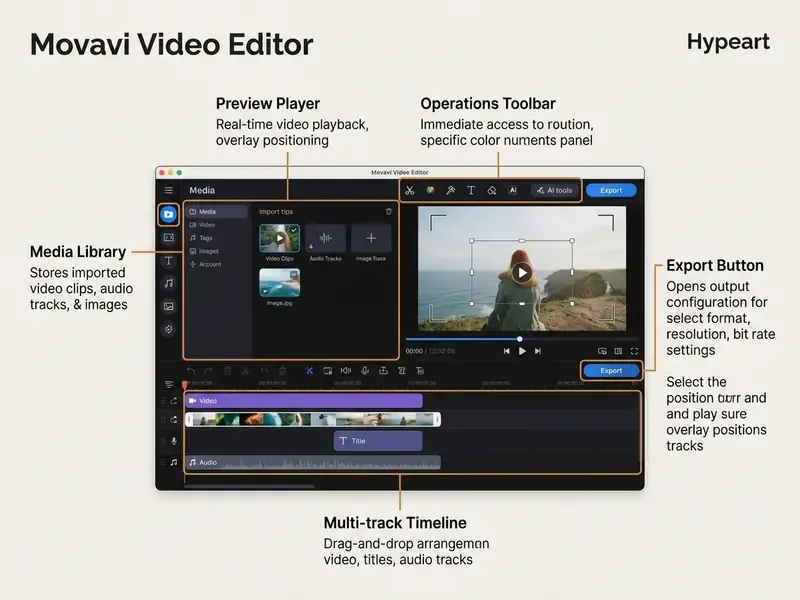Open the picture frame sidebar icon

pos(168,306)
